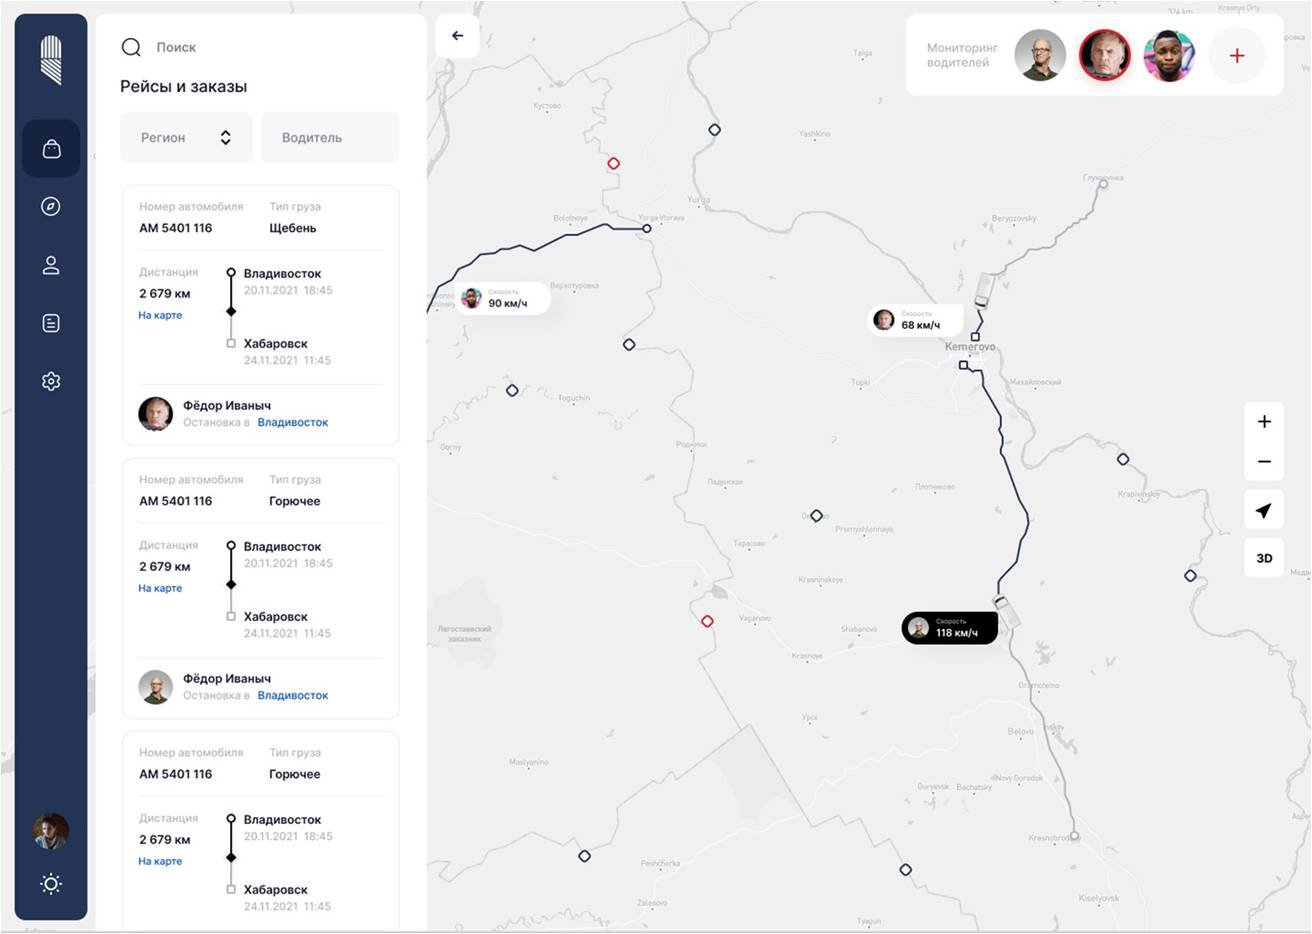Collapse the panel with the back arrow
This screenshot has width=1312, height=934.
[457, 36]
